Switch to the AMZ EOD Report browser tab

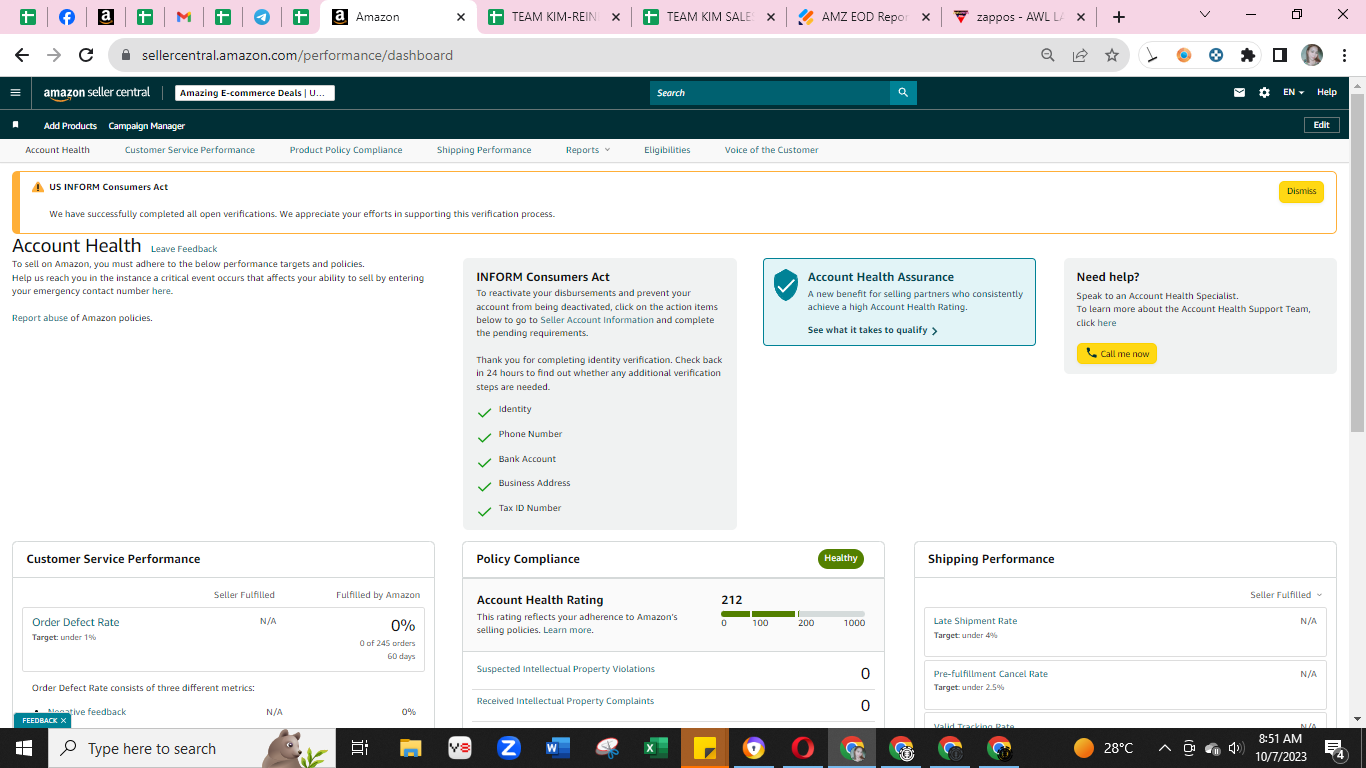865,17
